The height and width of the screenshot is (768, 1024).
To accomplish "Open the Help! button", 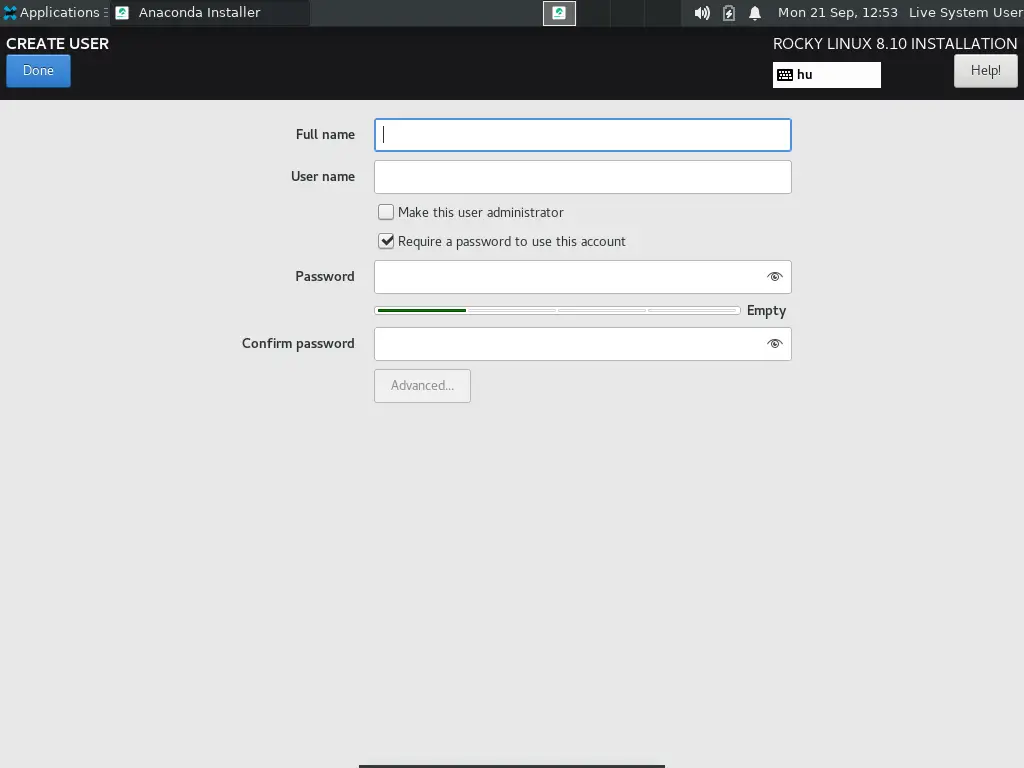I will tap(985, 71).
